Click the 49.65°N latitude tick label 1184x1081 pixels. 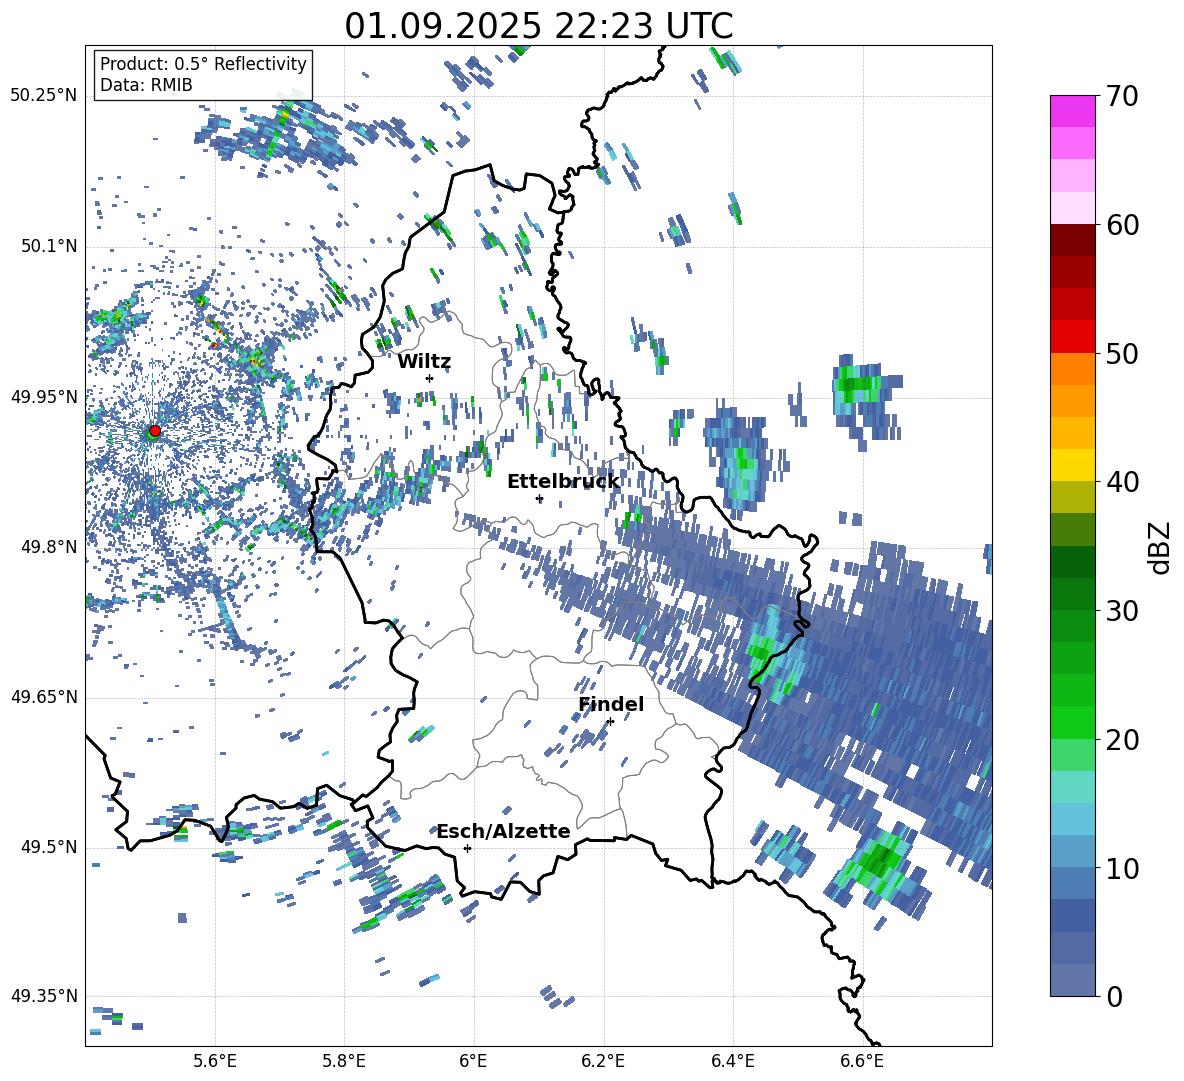[x=44, y=696]
